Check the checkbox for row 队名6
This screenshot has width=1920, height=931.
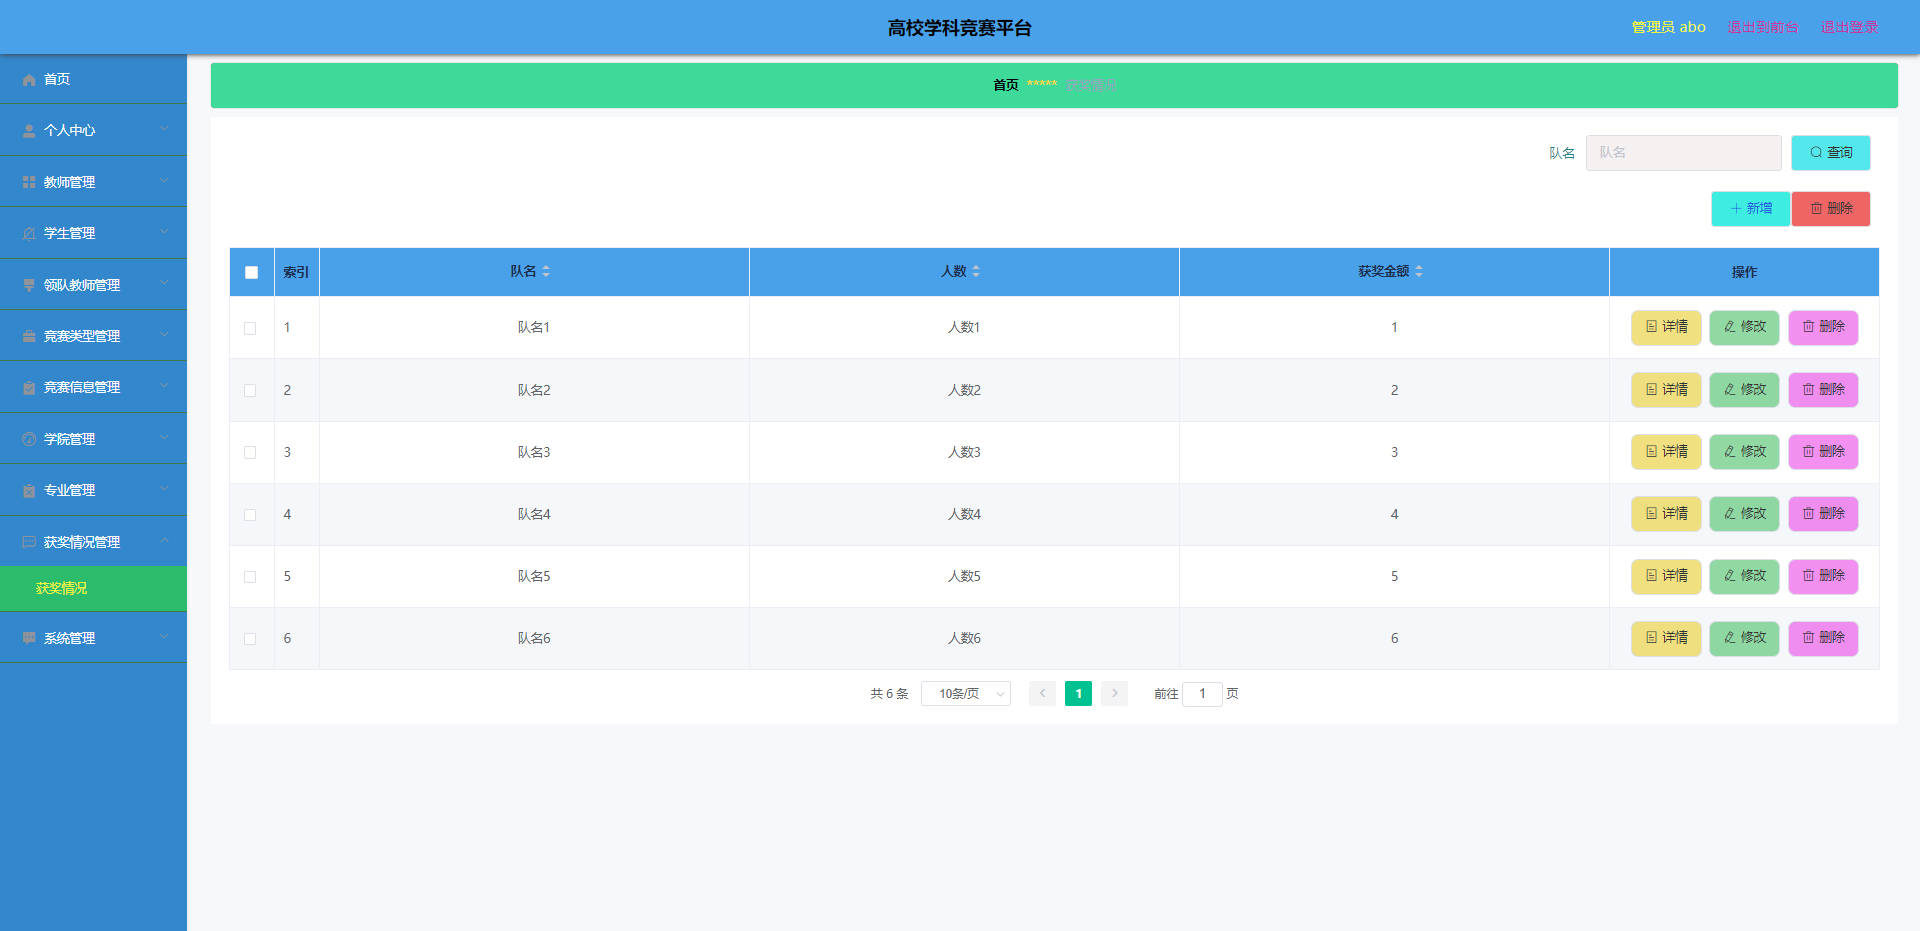(x=250, y=639)
